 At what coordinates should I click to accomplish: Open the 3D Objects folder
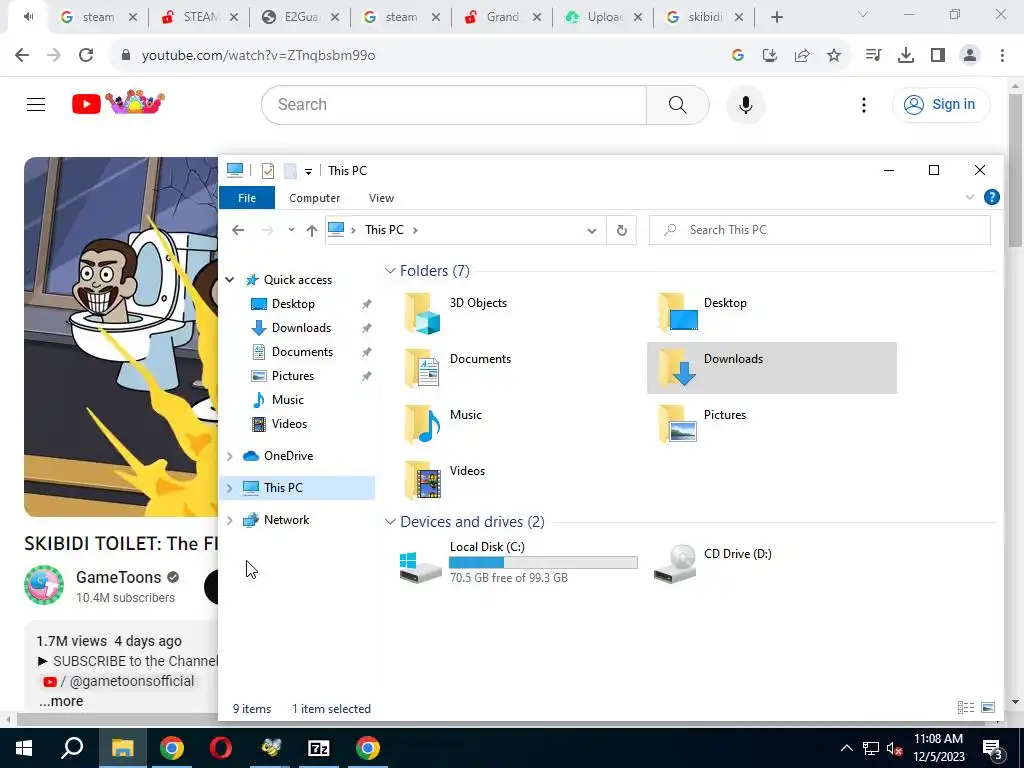[x=456, y=312]
